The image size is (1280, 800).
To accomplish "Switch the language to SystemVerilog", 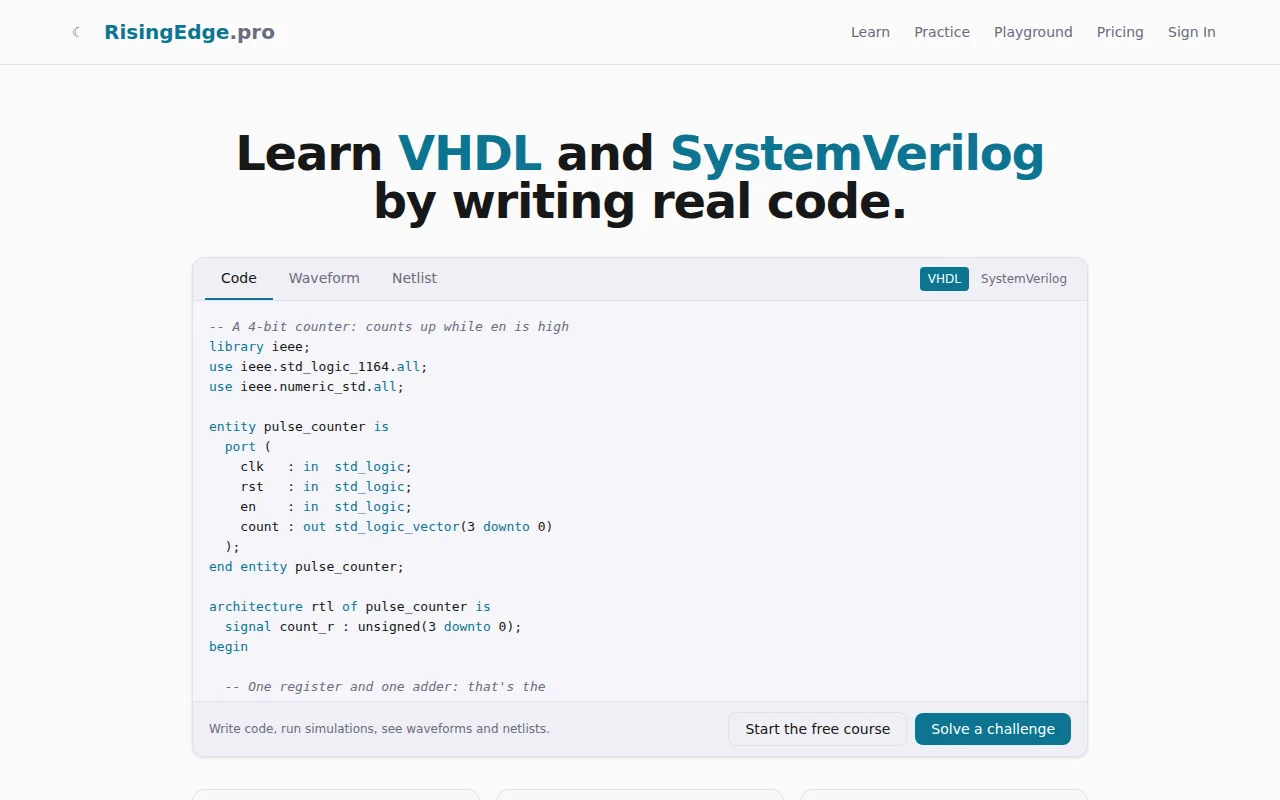I will point(1024,279).
